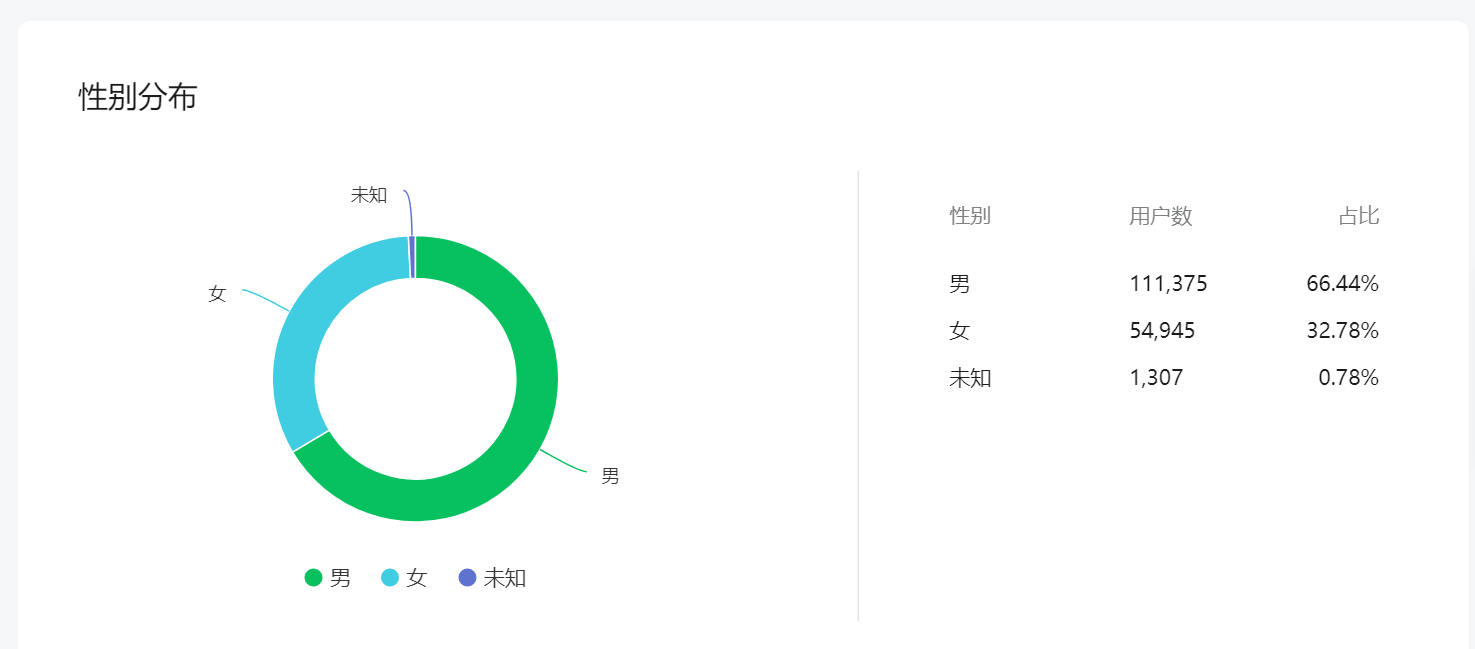
Task: Click the 66.44% percentage value
Action: click(x=1343, y=284)
